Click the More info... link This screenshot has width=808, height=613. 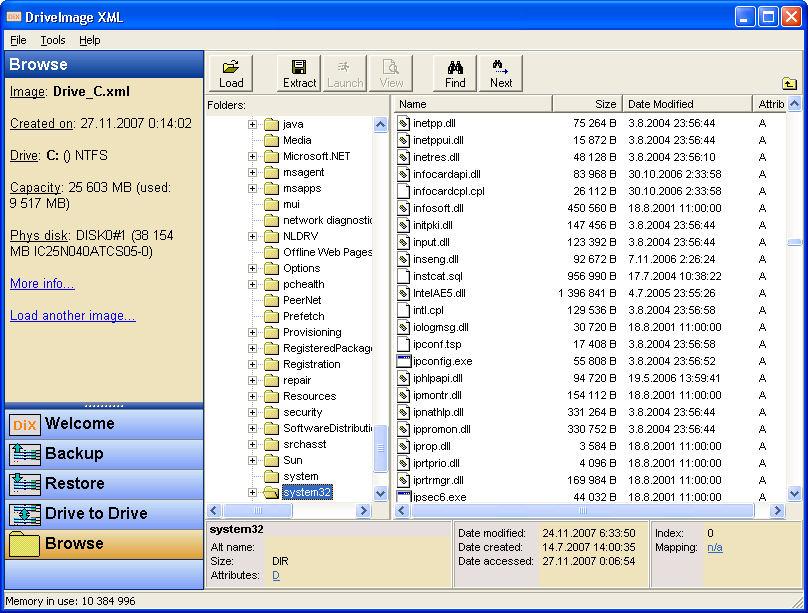click(42, 284)
